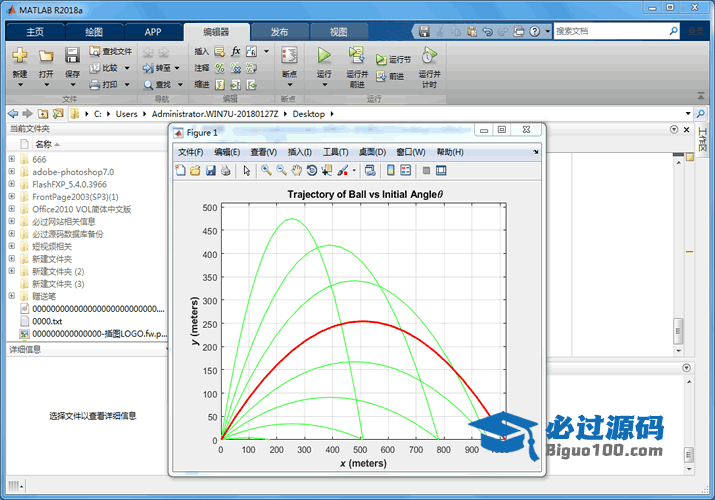The image size is (715, 500).
Task: Click the uncomment icon with the X
Action: pyautogui.click(x=236, y=68)
